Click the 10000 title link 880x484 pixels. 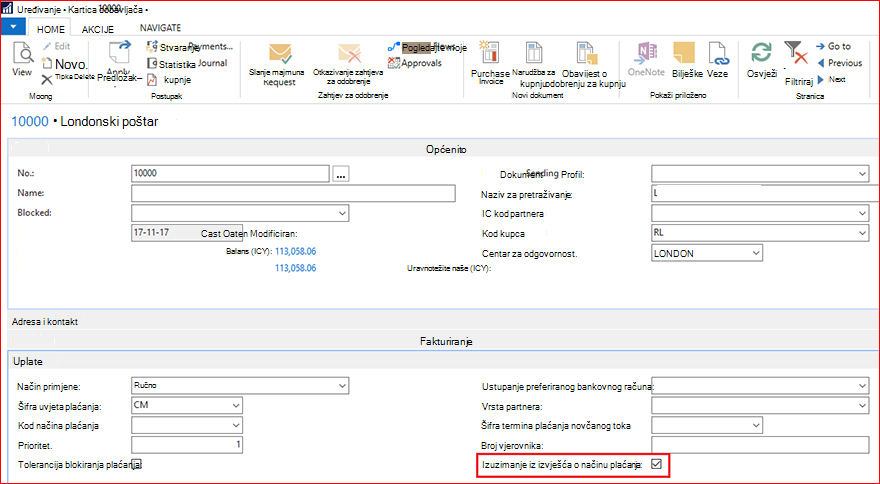30,121
